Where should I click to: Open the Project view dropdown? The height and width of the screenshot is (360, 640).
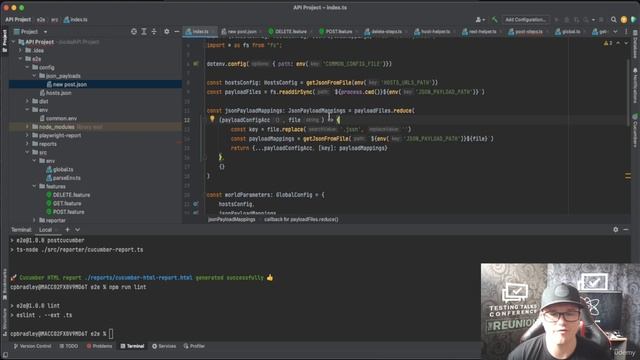(x=30, y=31)
